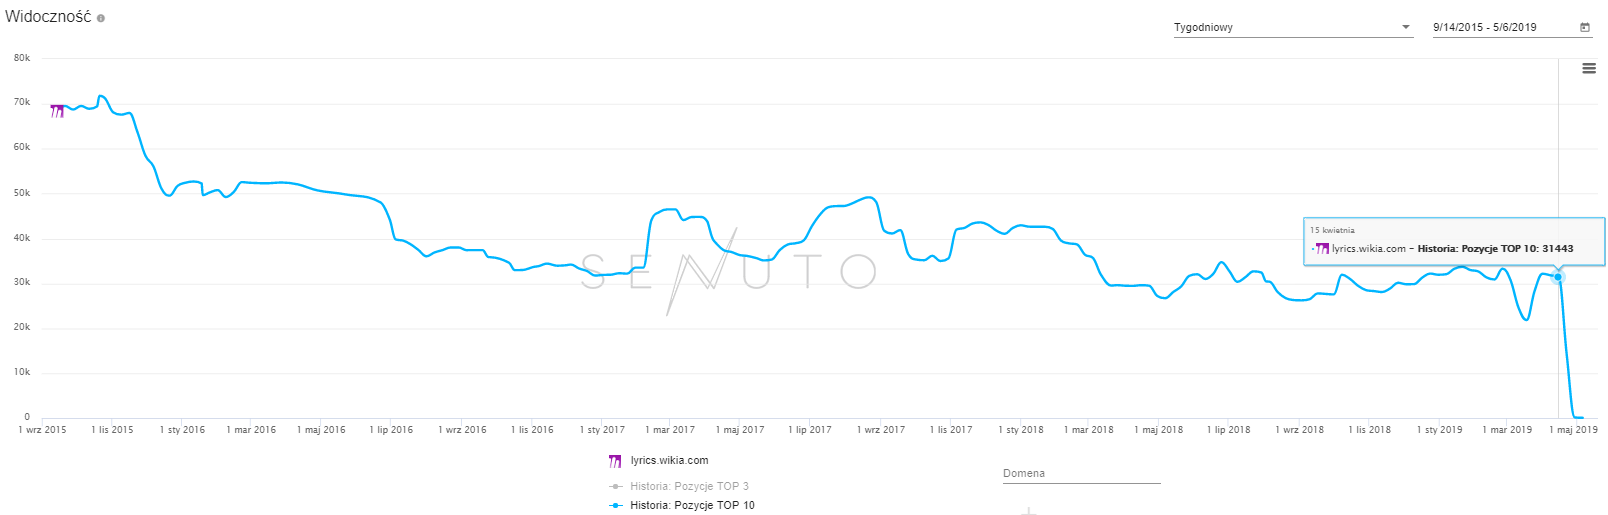Viewport: 1608px width, 515px height.
Task: Click the Domena input field
Action: coord(1081,474)
